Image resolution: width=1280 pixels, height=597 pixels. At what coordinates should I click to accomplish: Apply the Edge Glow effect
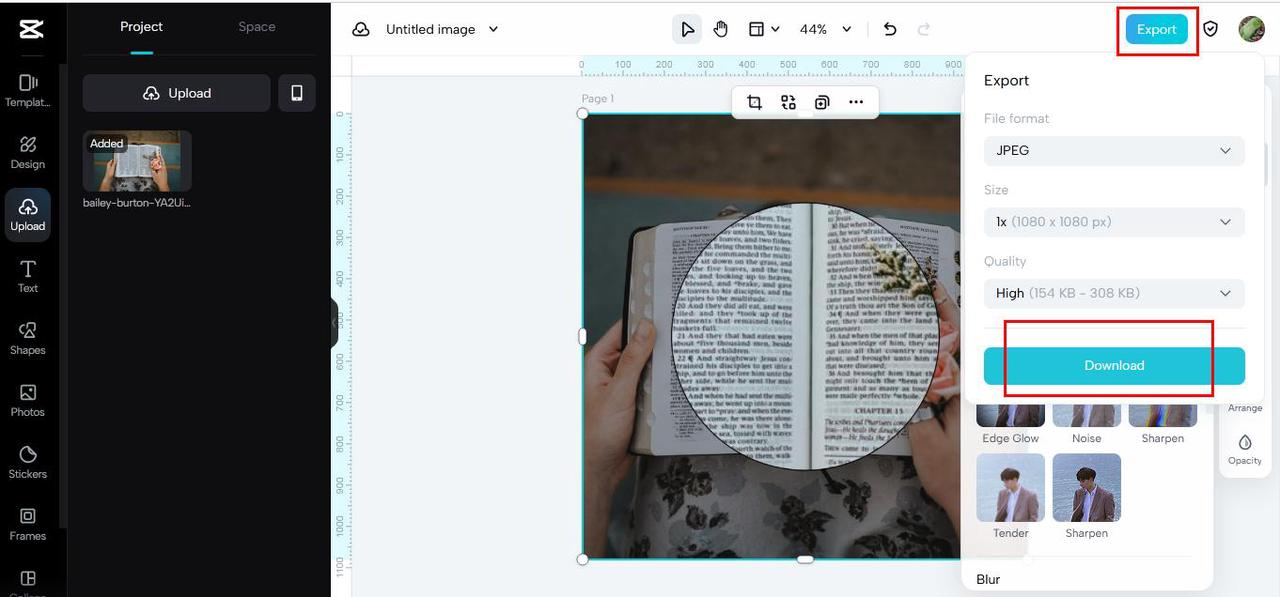1010,422
